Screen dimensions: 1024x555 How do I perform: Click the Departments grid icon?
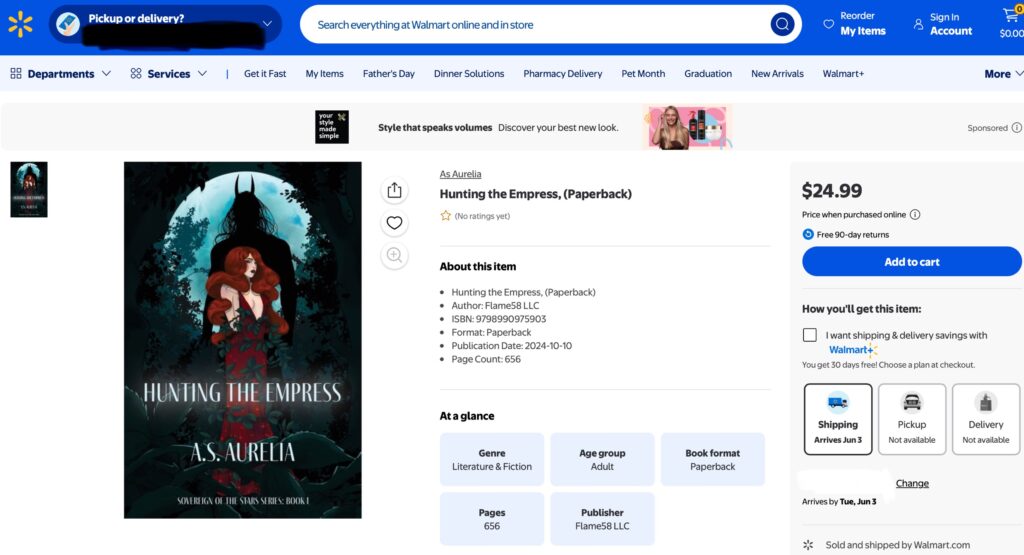point(16,73)
